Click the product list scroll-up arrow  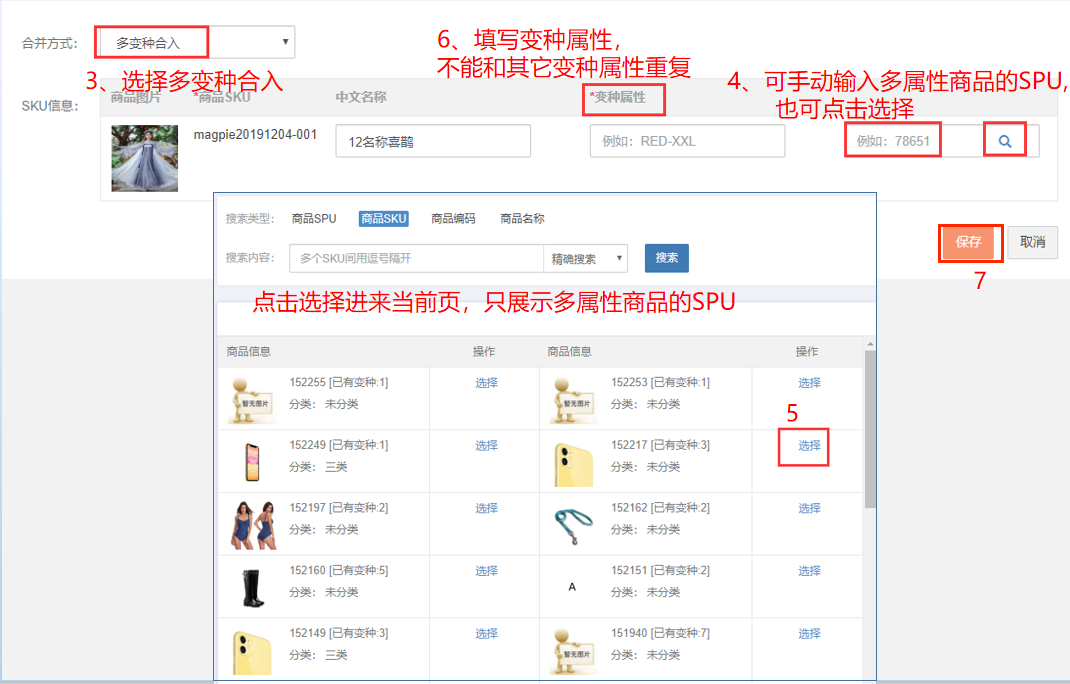[x=870, y=344]
